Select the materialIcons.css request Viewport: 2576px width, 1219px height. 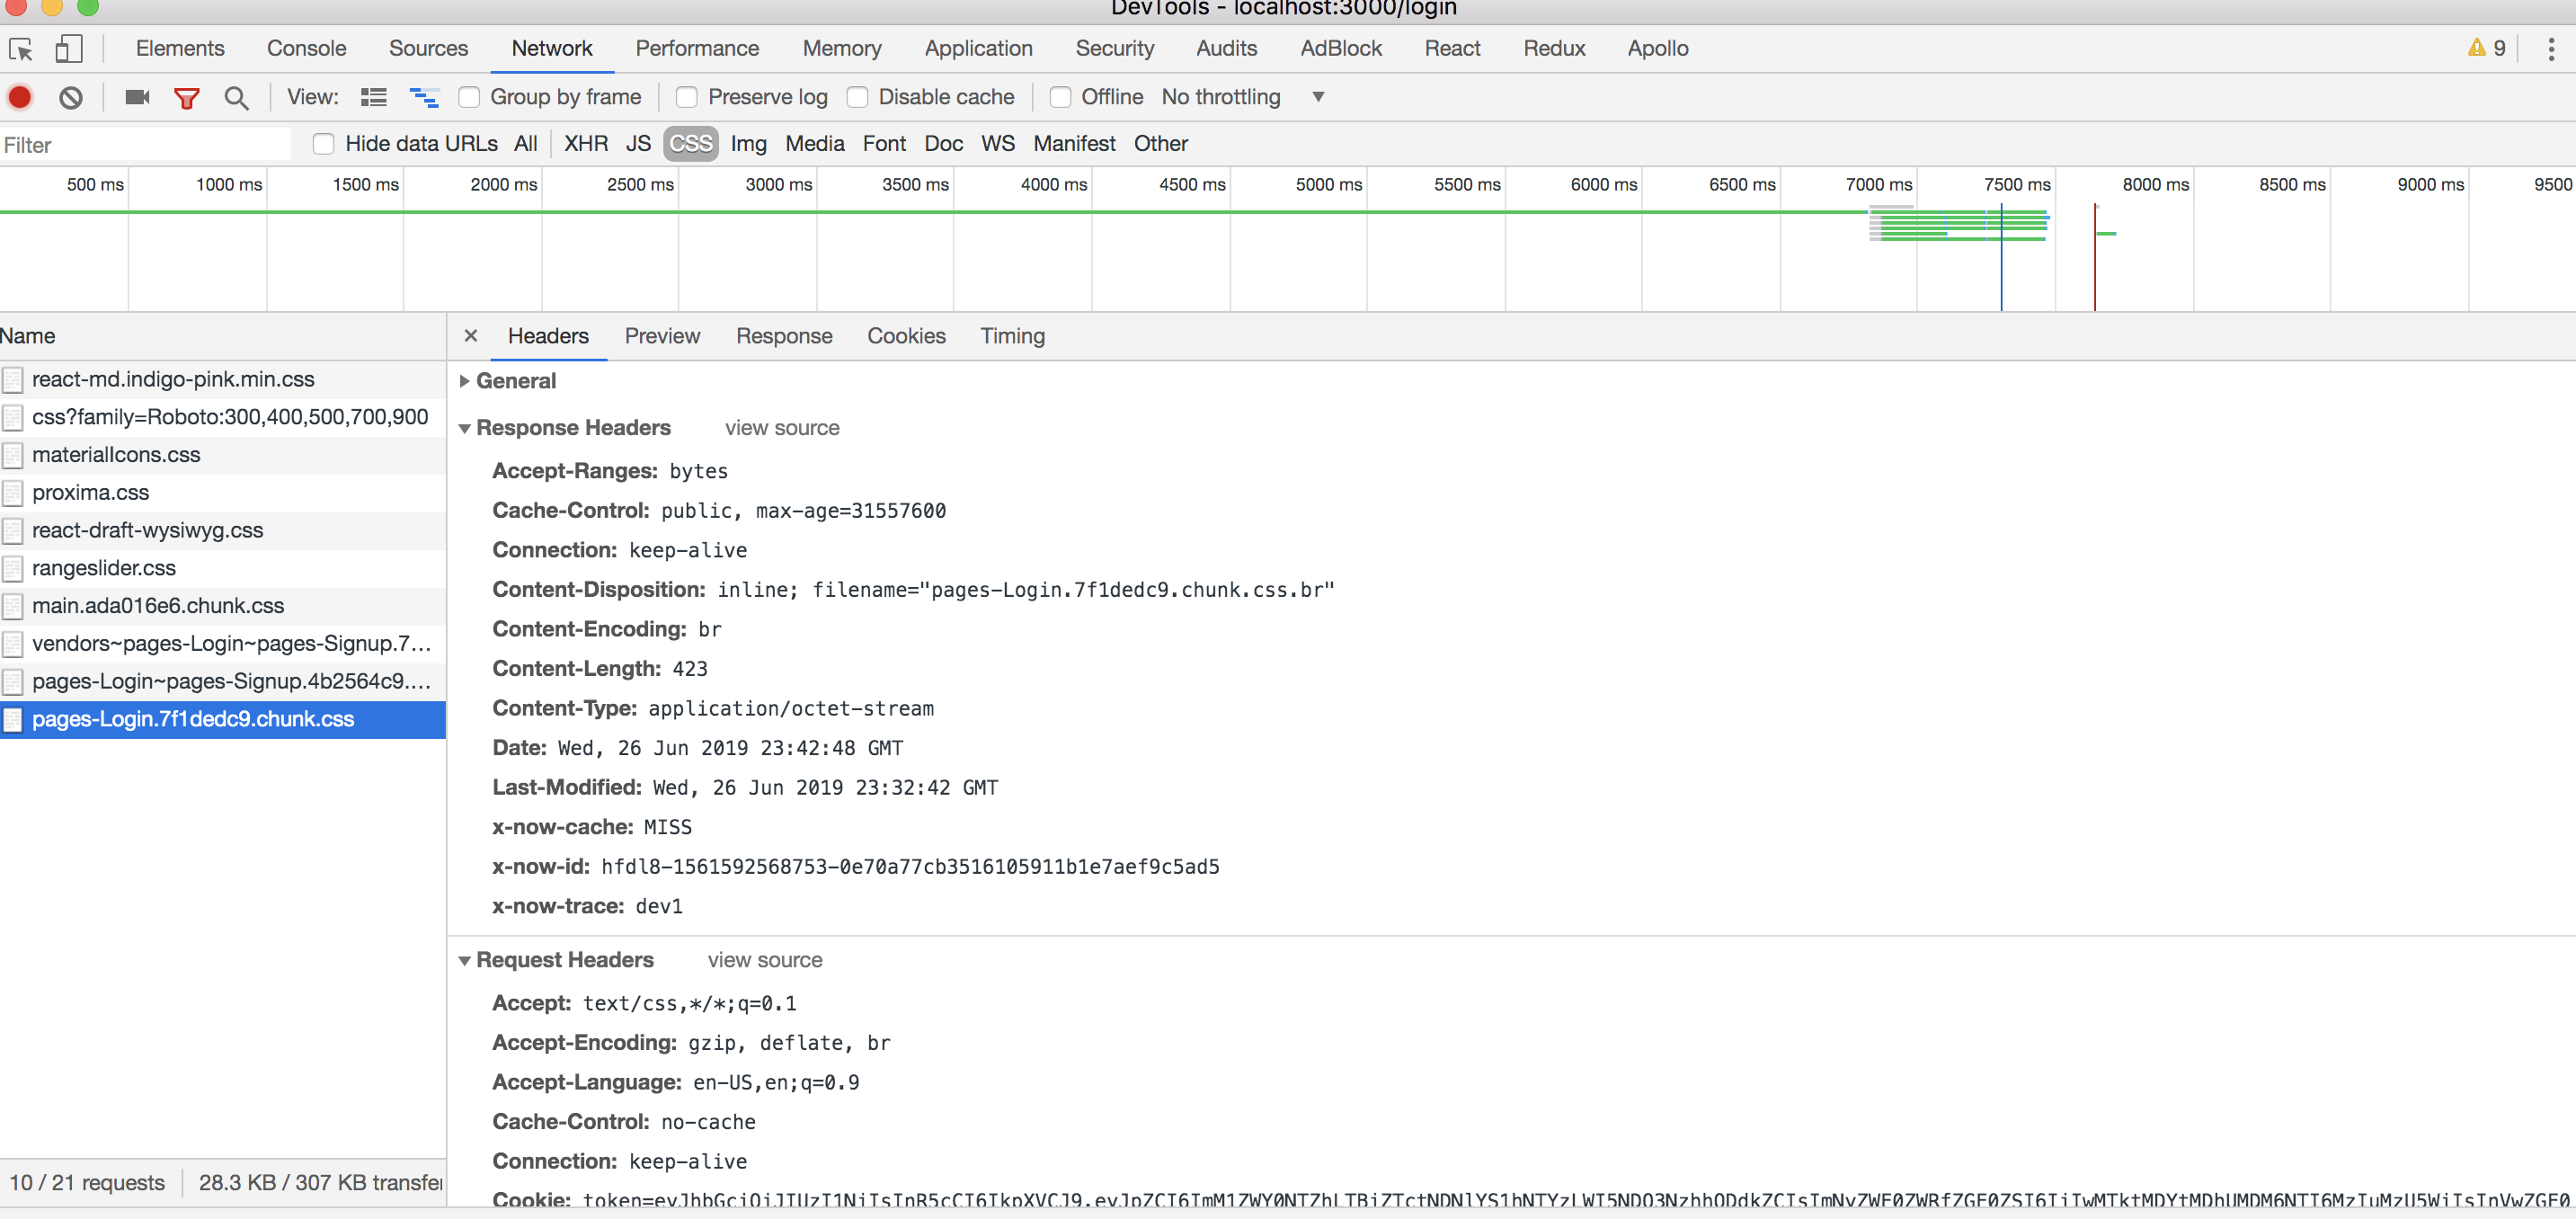[x=117, y=454]
